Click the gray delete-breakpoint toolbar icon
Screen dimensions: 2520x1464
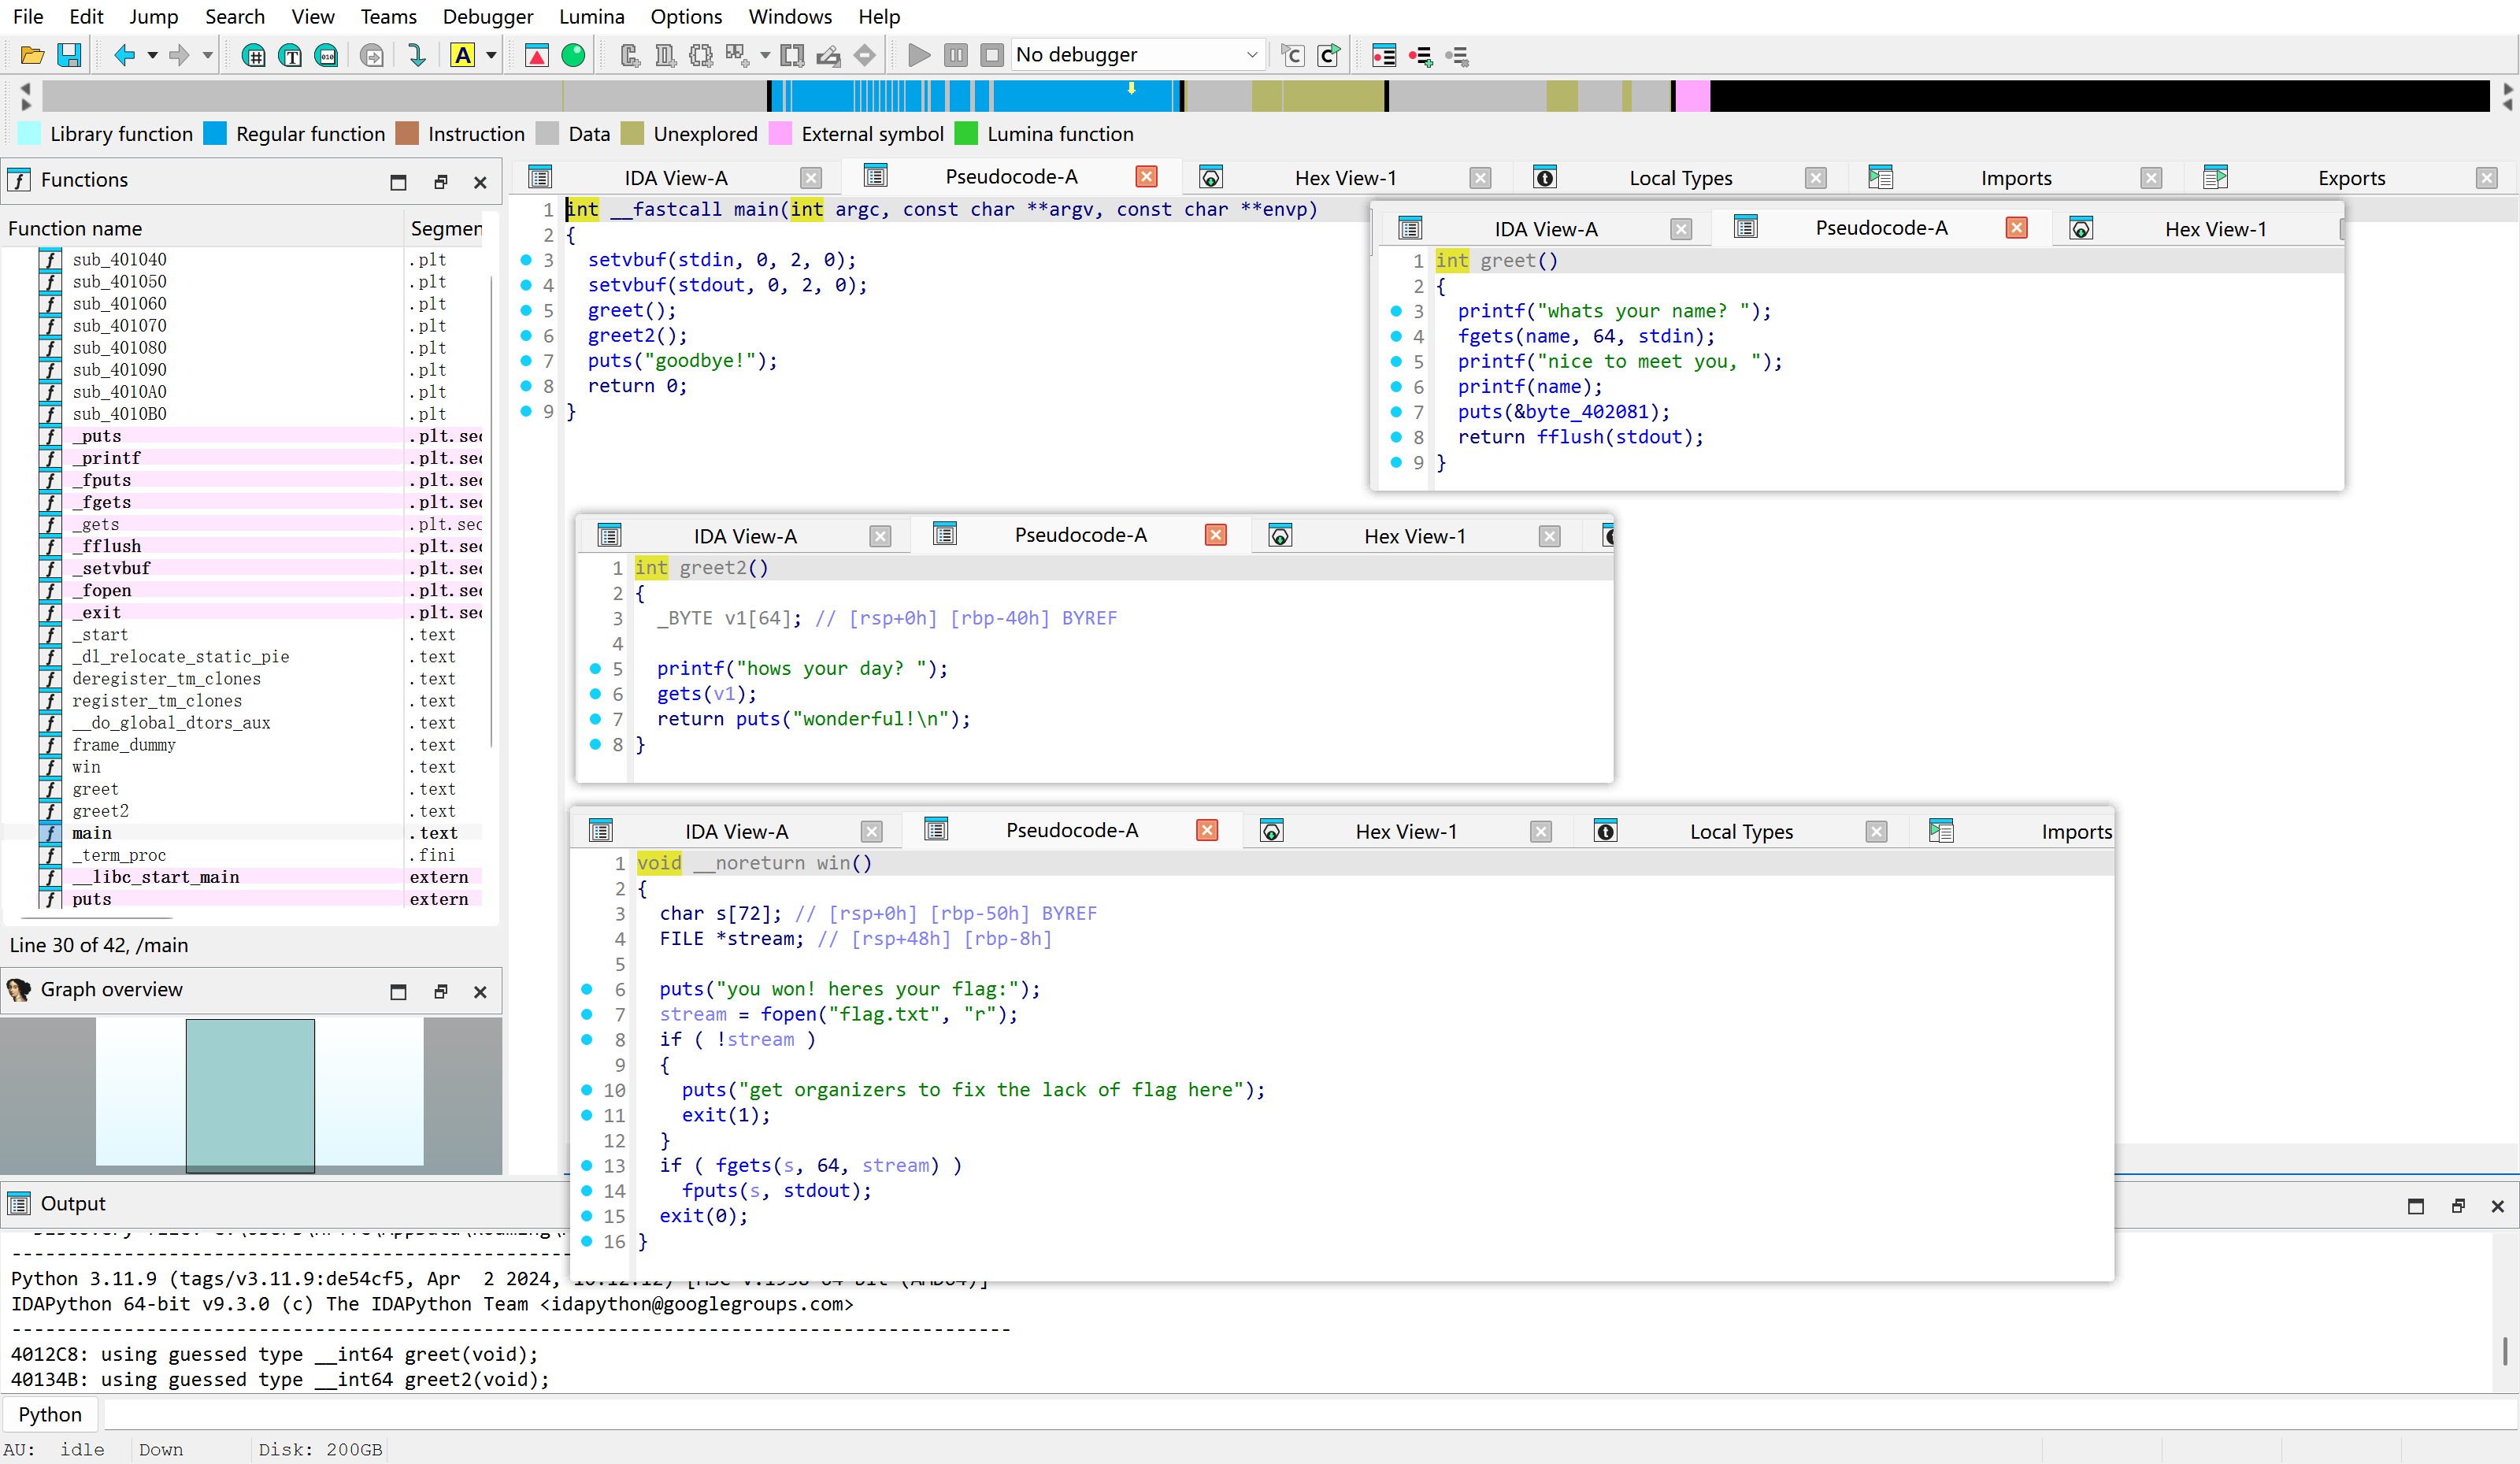1457,55
